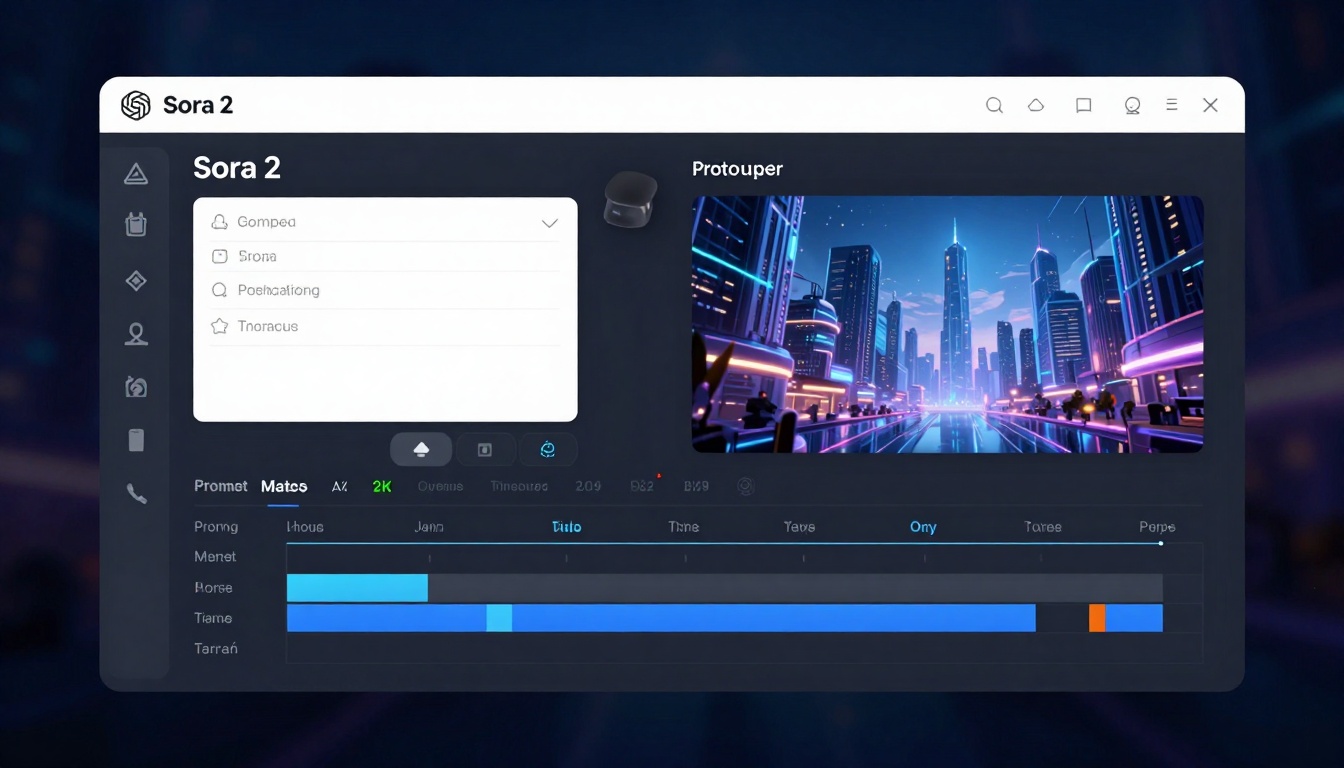1344x768 pixels.
Task: Click the upload arrow button below the list
Action: (x=421, y=450)
